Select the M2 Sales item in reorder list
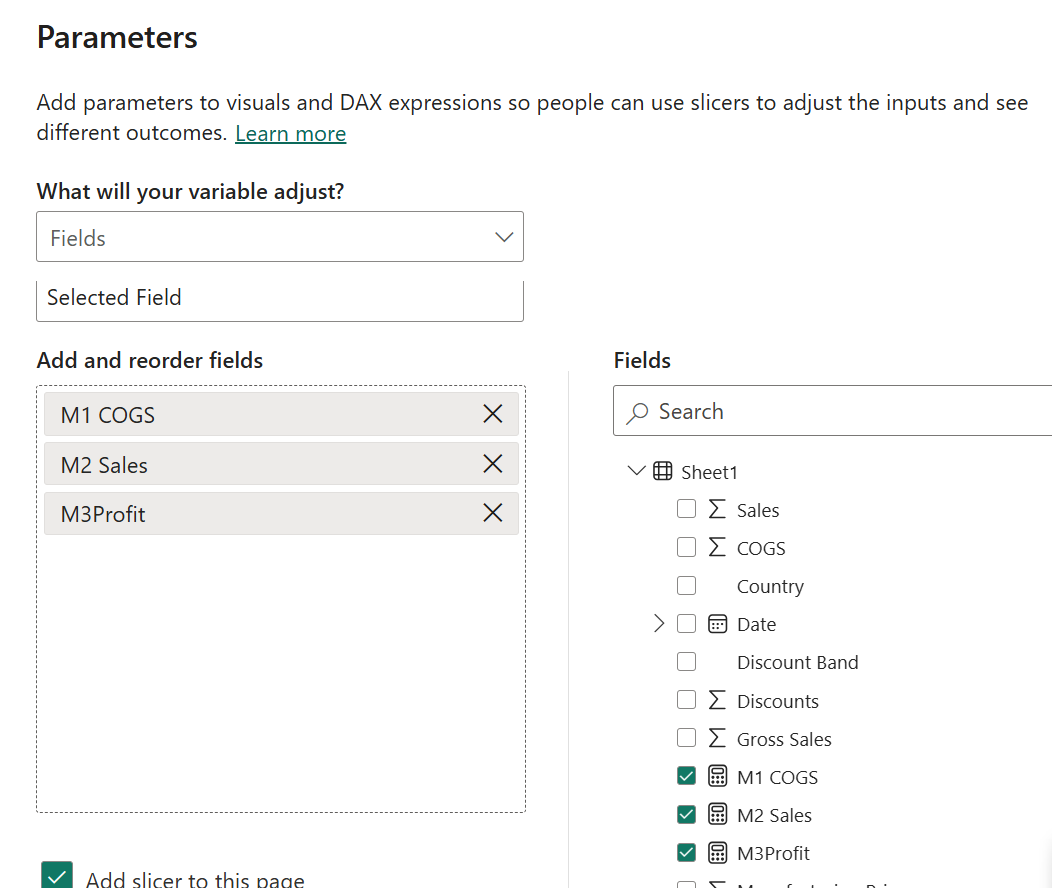 click(281, 463)
